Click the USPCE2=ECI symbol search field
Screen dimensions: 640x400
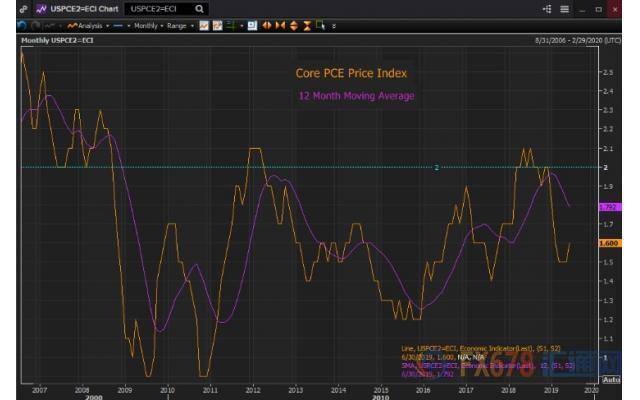[x=160, y=8]
